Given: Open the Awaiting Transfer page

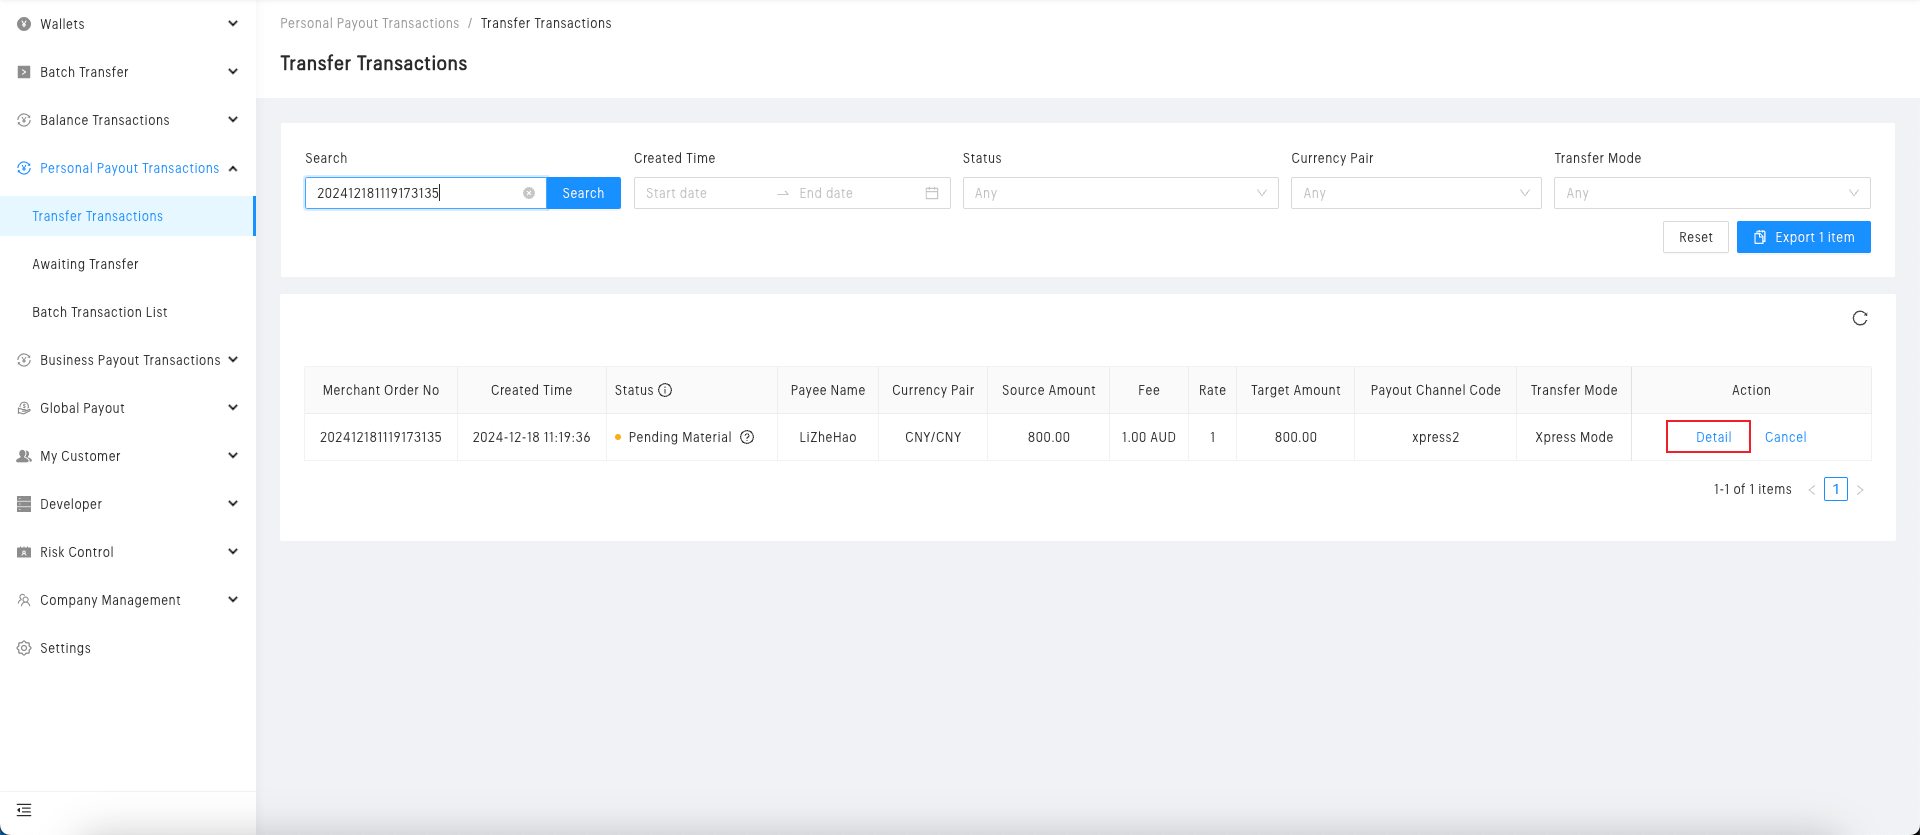Looking at the screenshot, I should coord(85,264).
